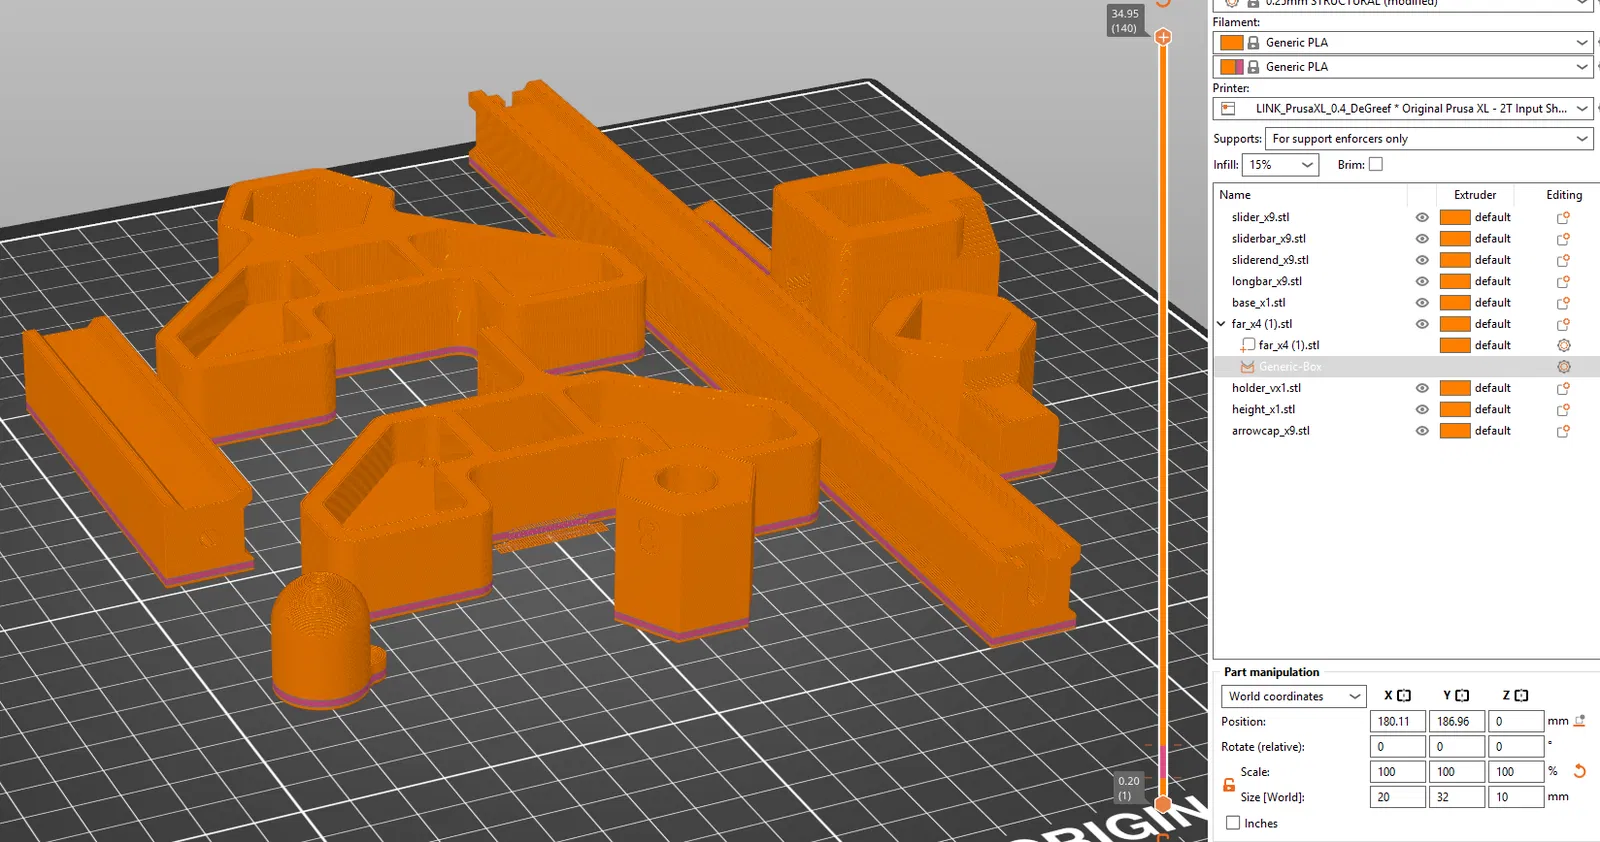Click the Z axis mirror icon

pyautogui.click(x=1521, y=696)
